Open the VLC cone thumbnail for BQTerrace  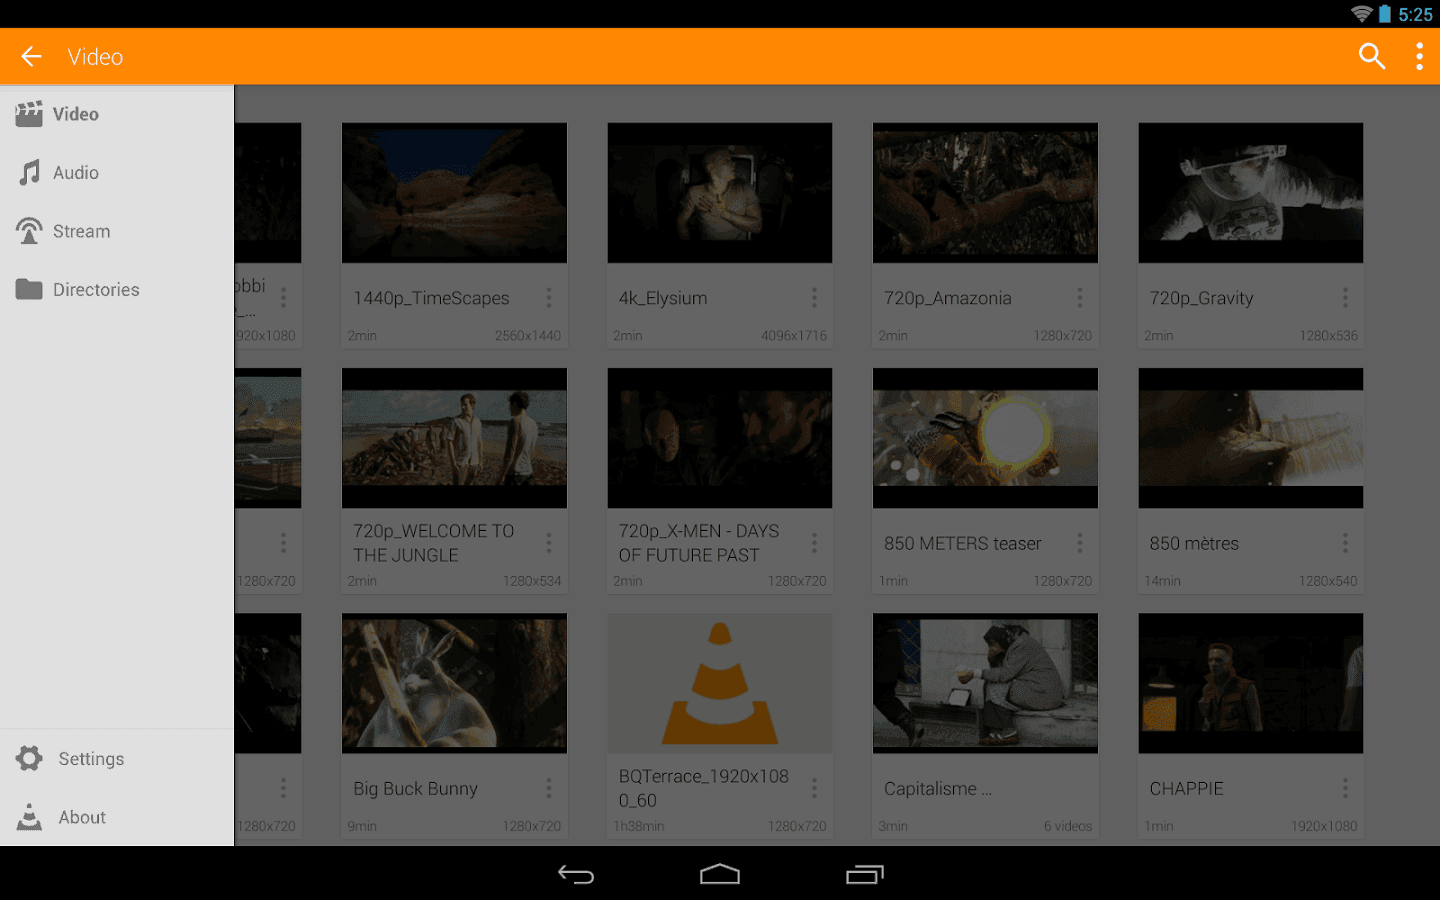[720, 683]
